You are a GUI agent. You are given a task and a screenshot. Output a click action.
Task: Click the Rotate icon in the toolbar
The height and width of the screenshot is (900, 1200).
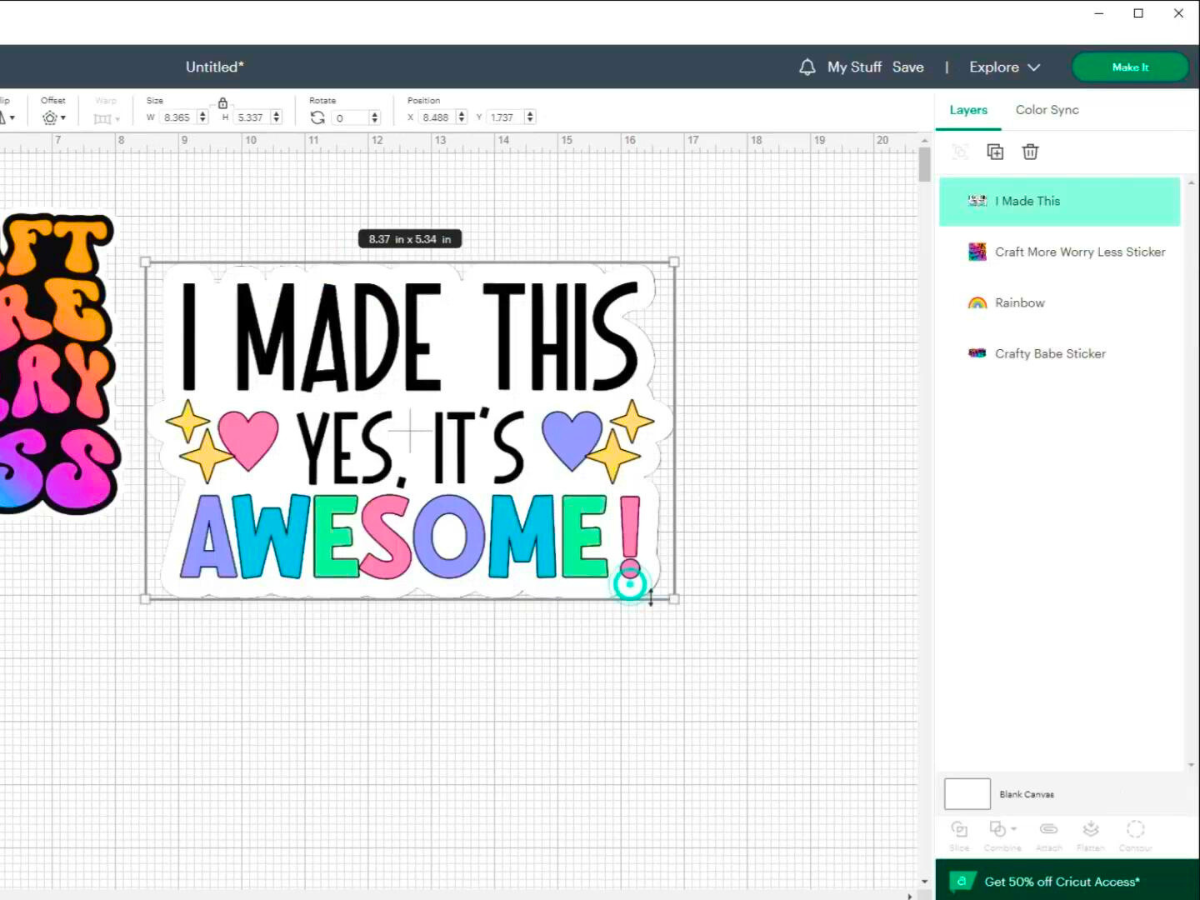coord(318,117)
